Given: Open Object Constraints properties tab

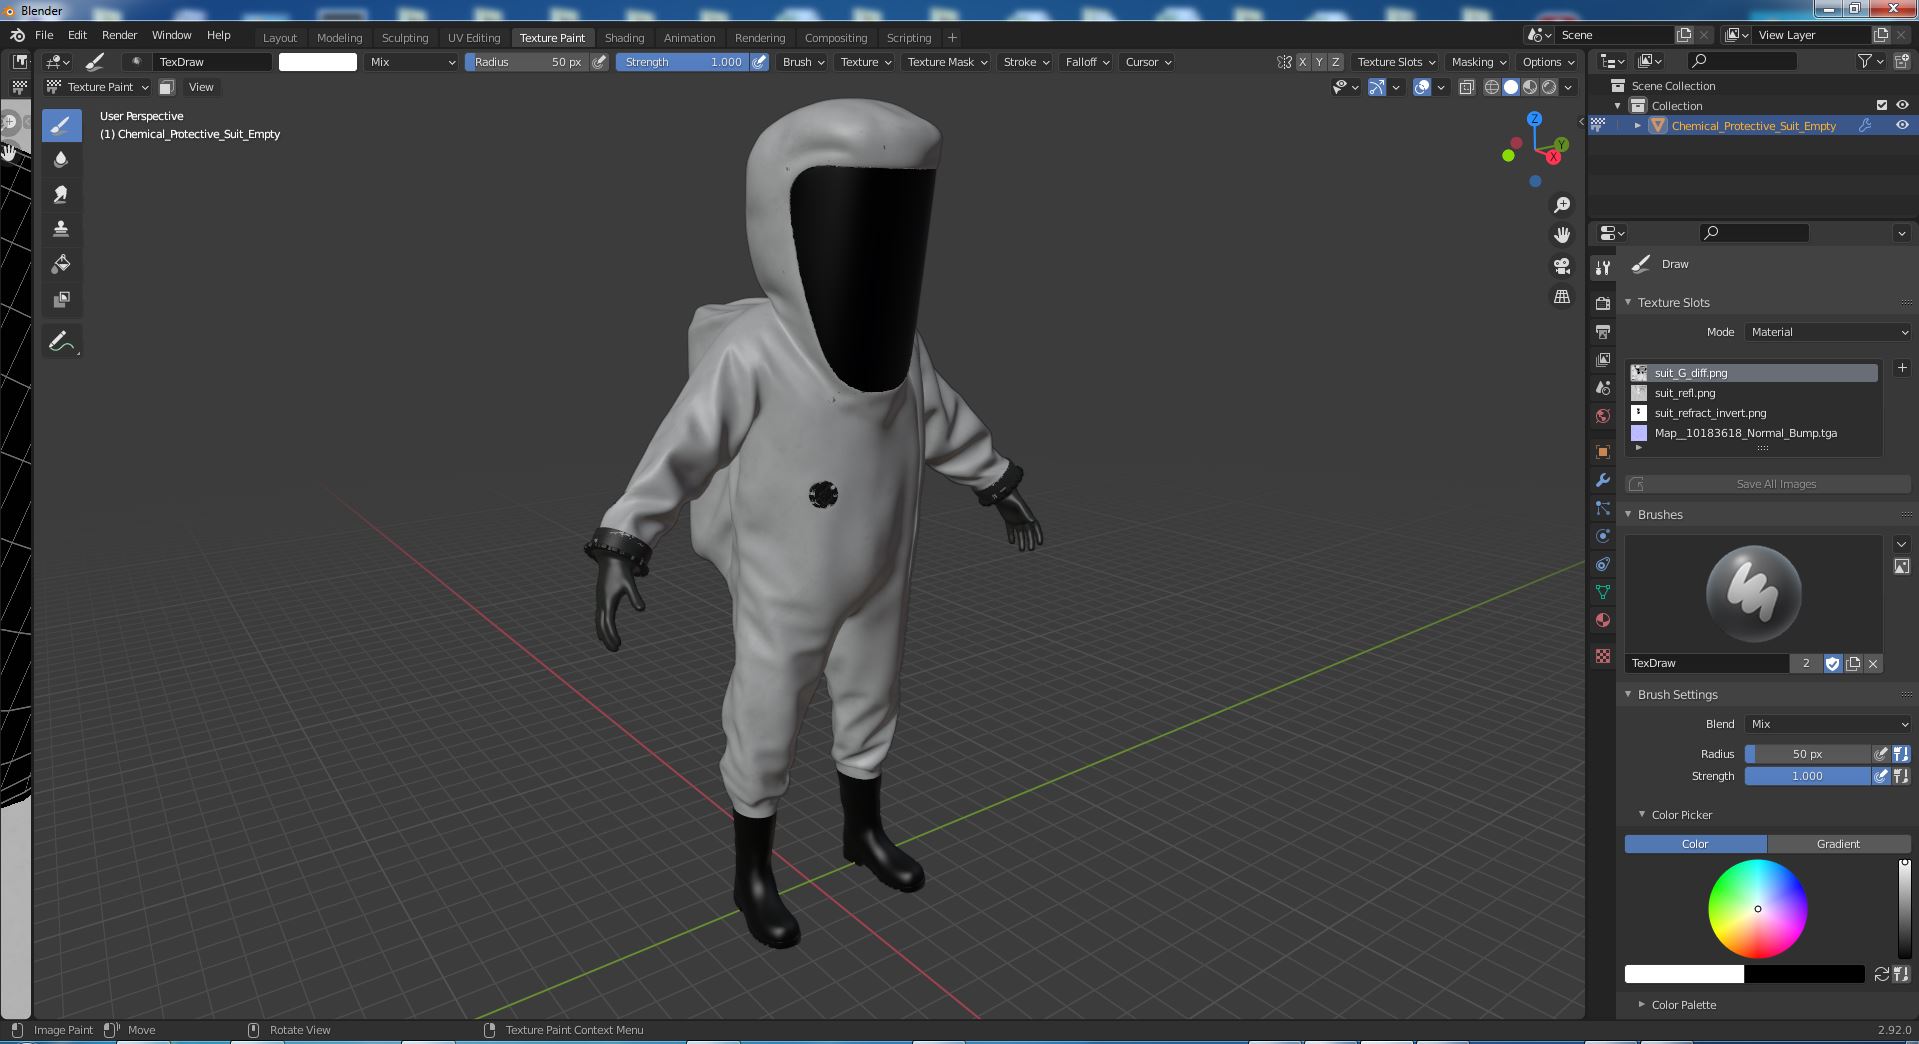Looking at the screenshot, I should (1603, 564).
